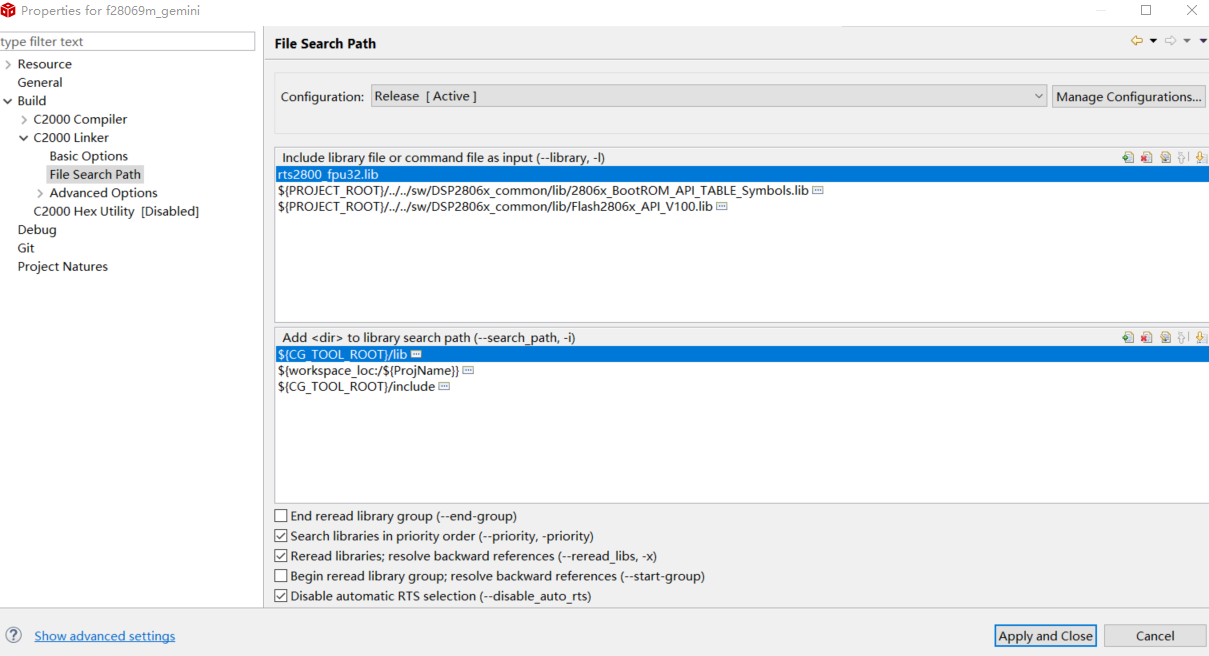Click the Apply and Close button
This screenshot has width=1209, height=656.
coord(1046,636)
